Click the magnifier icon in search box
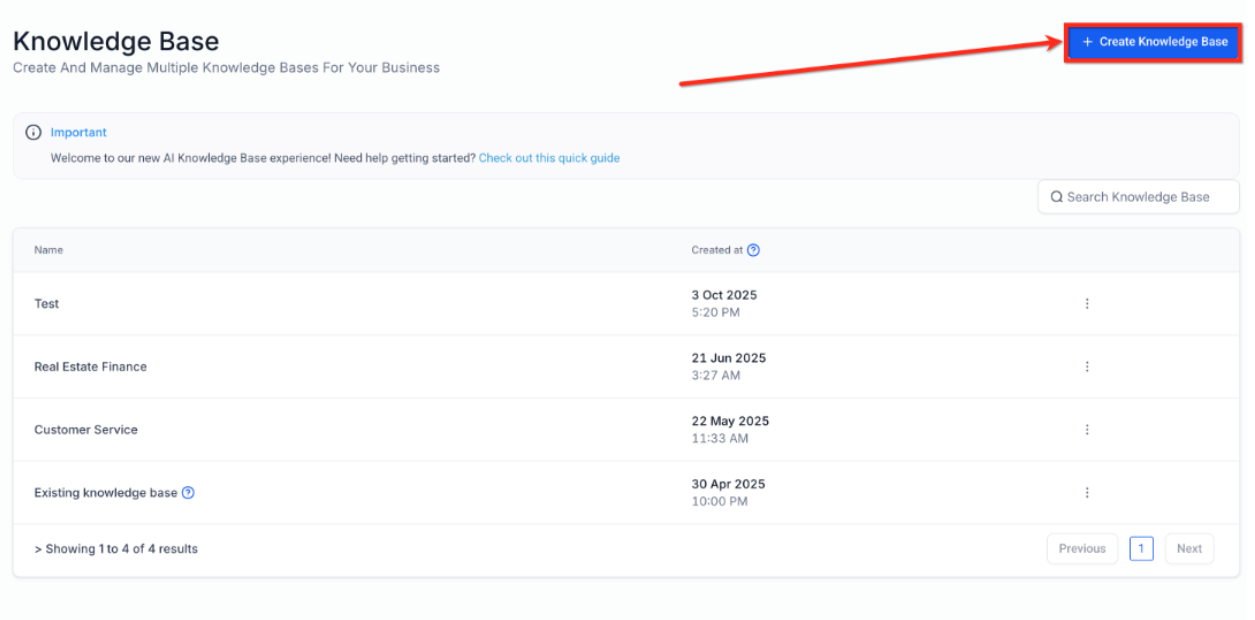This screenshot has width=1255, height=620. pos(1056,197)
